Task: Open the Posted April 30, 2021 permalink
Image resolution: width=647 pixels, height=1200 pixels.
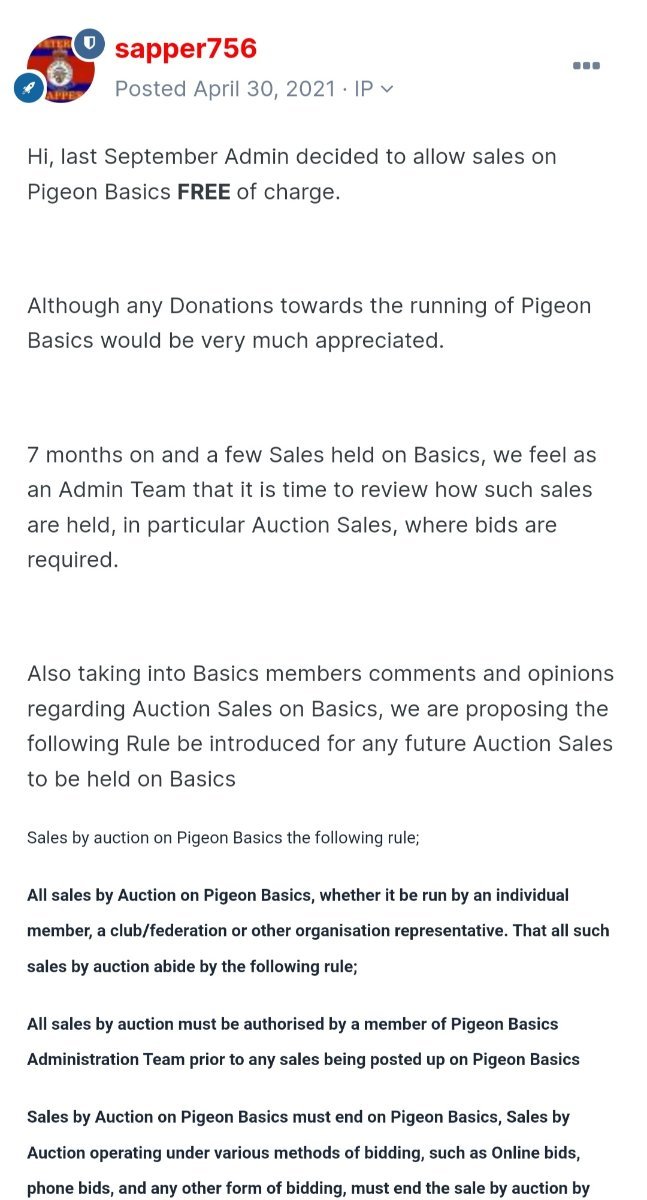Action: click(225, 89)
